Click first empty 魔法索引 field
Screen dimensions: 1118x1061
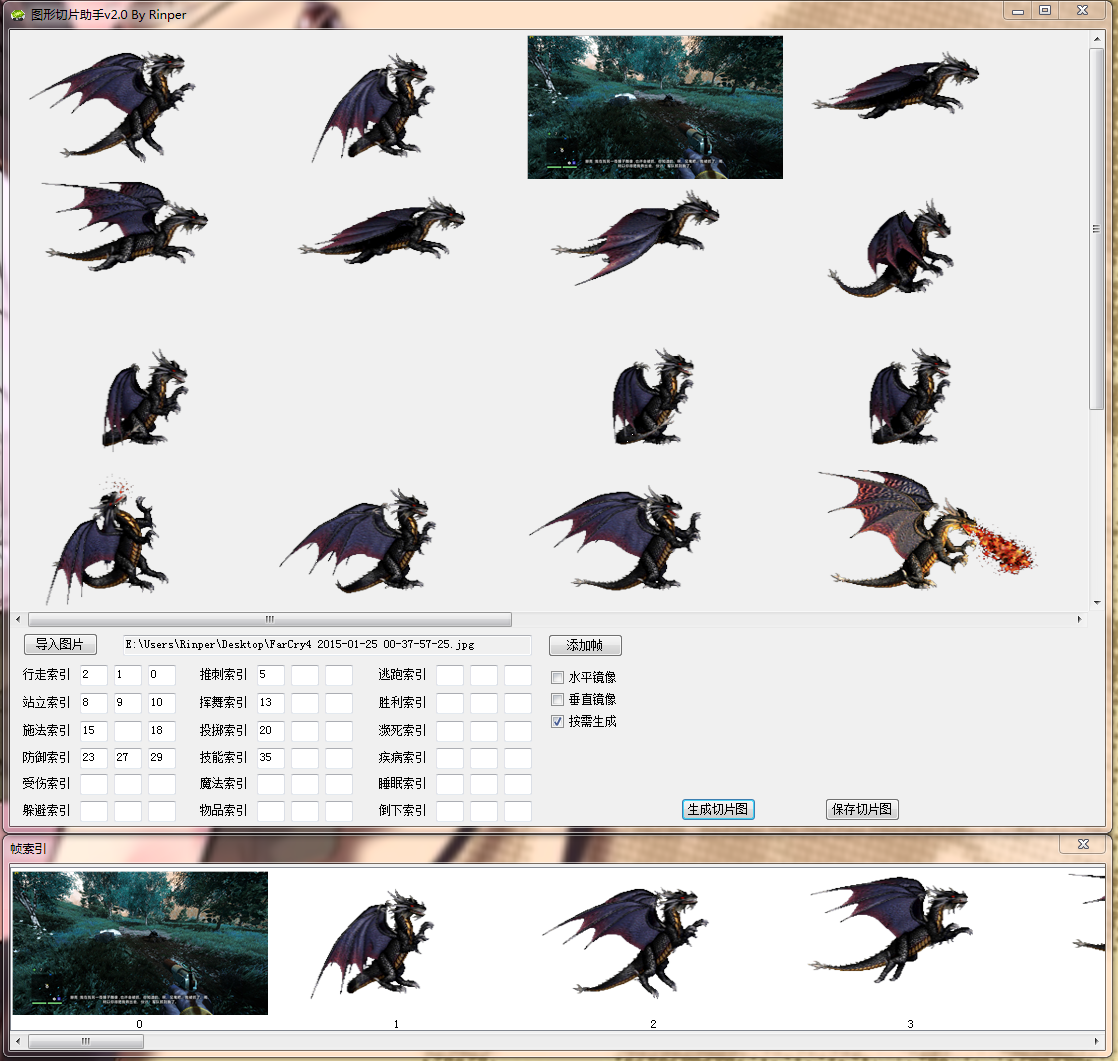[270, 784]
